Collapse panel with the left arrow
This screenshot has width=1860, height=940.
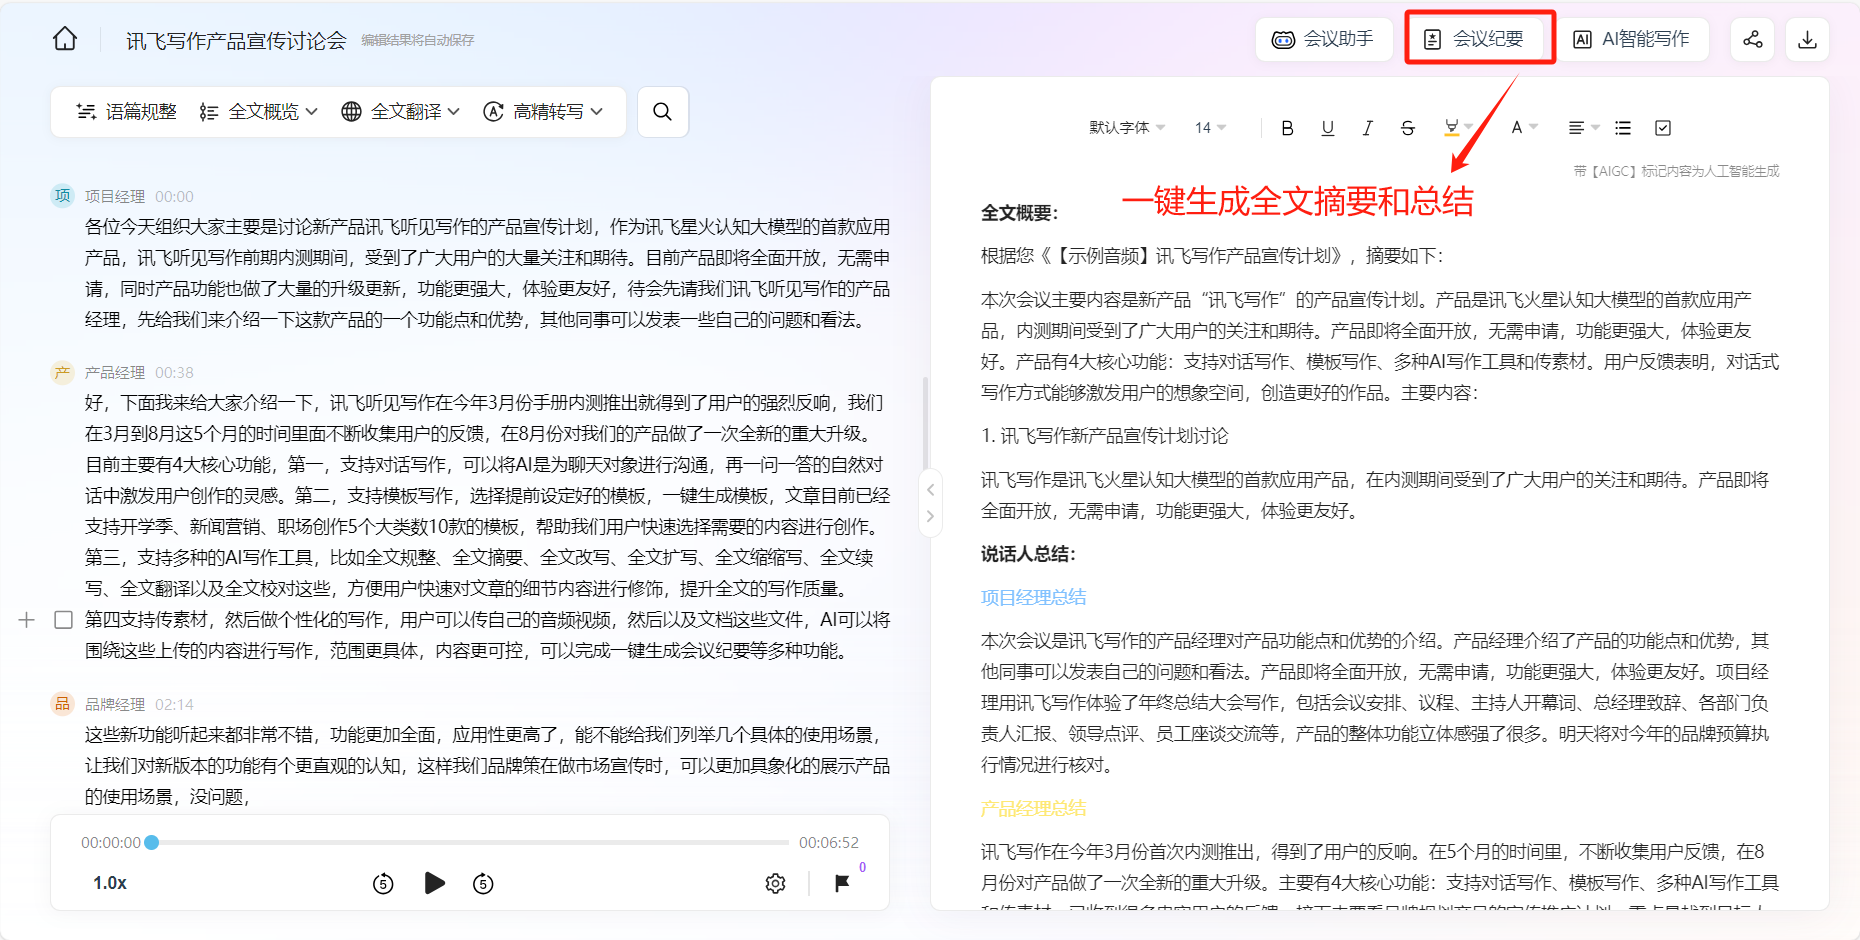pyautogui.click(x=930, y=489)
